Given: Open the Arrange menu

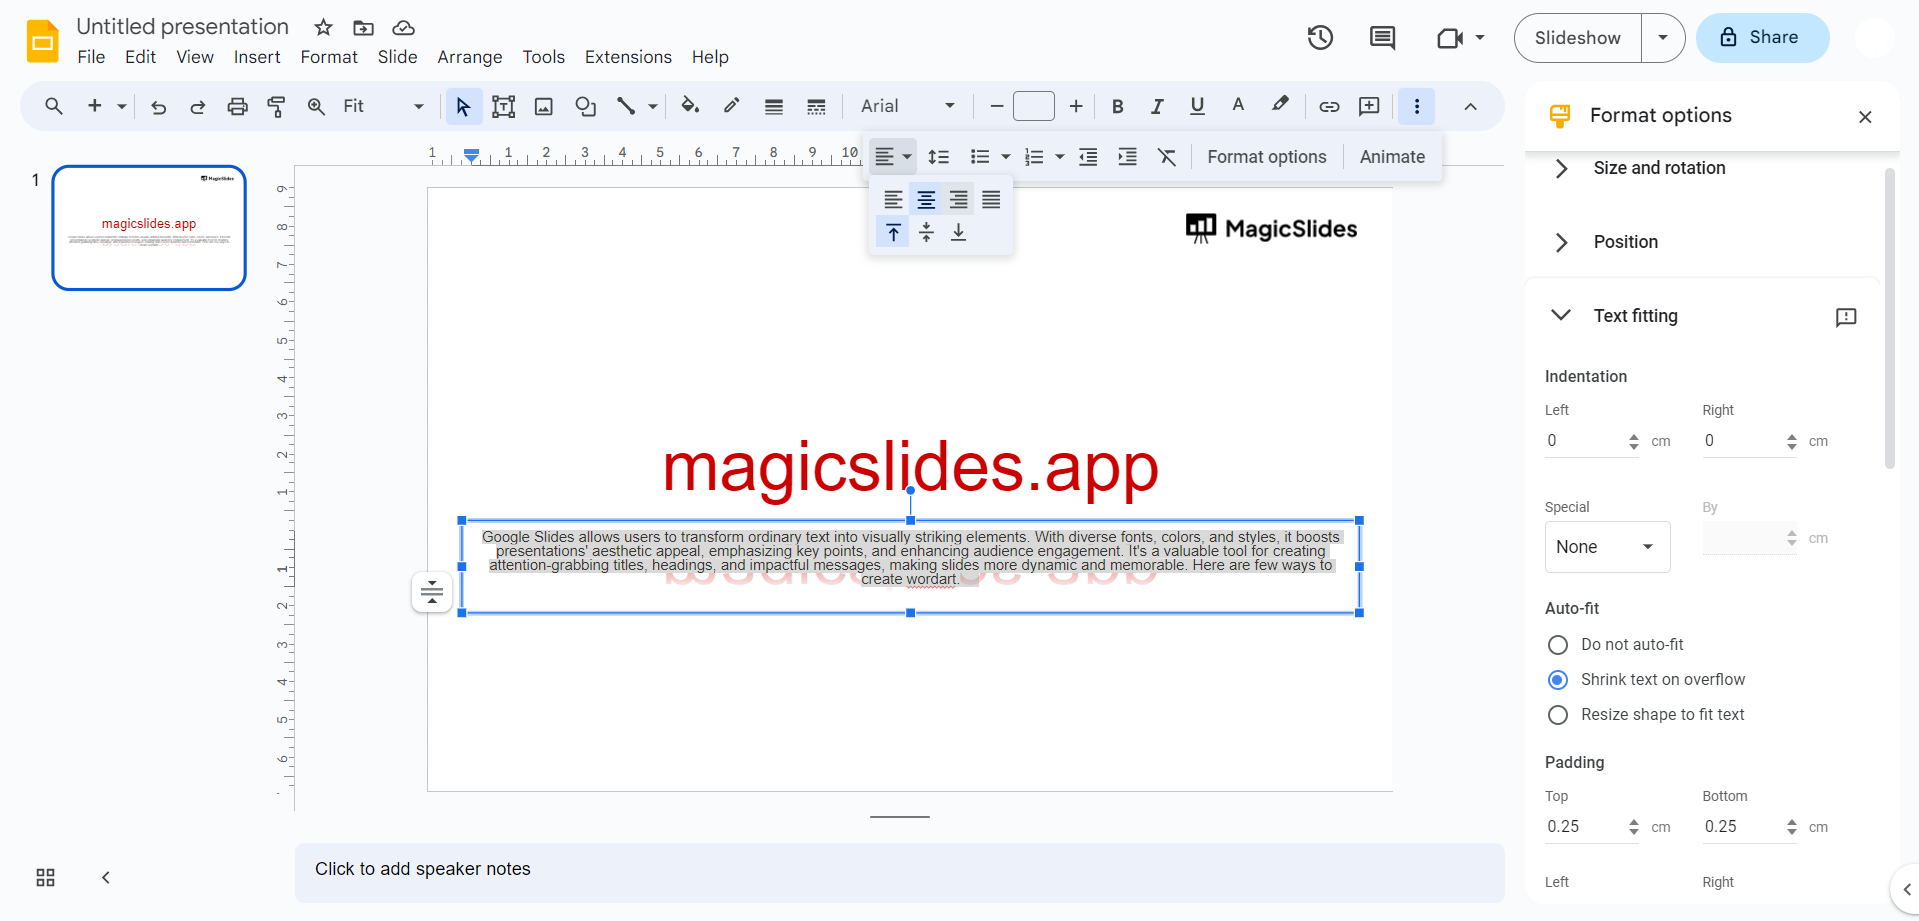Looking at the screenshot, I should pyautogui.click(x=470, y=57).
